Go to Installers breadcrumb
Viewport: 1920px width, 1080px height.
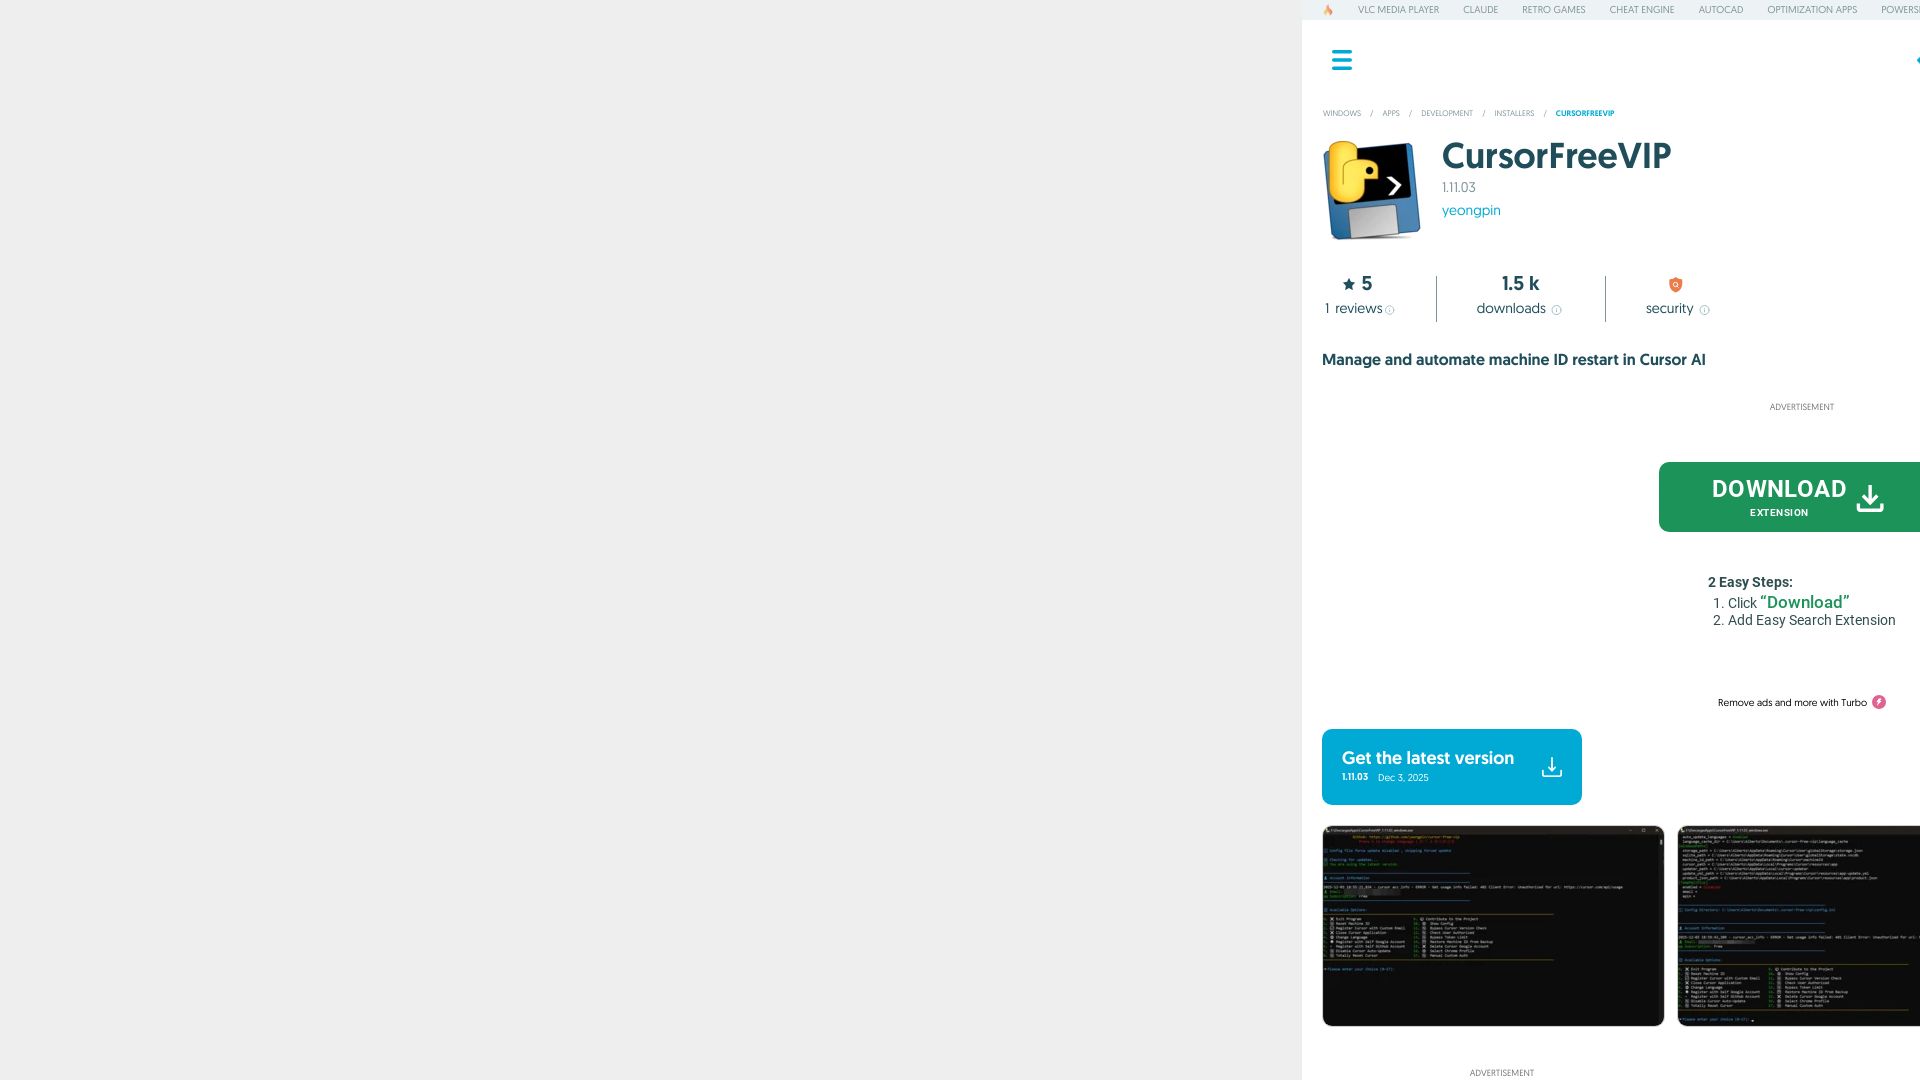point(1514,114)
